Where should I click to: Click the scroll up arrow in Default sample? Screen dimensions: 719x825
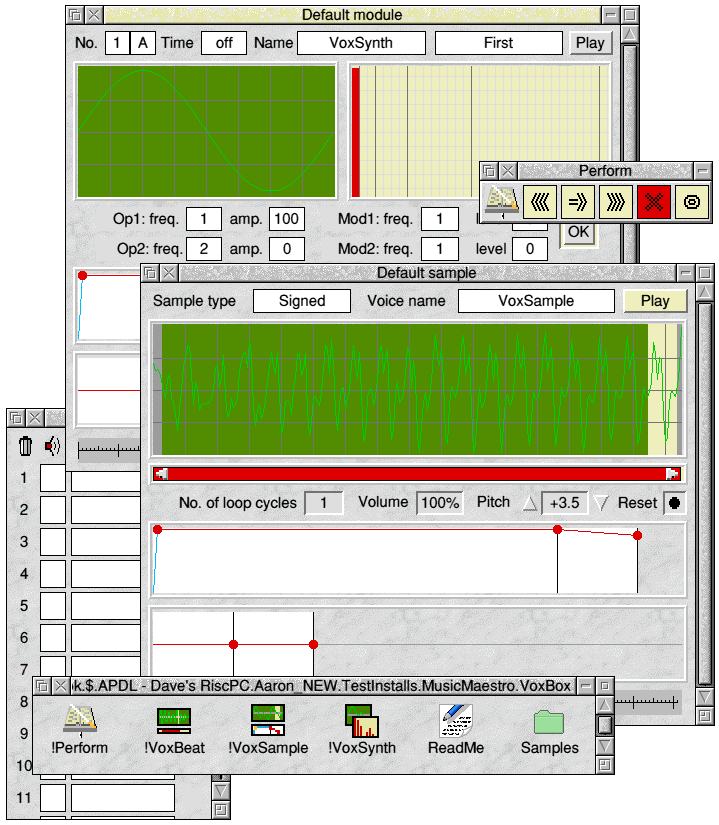click(705, 291)
